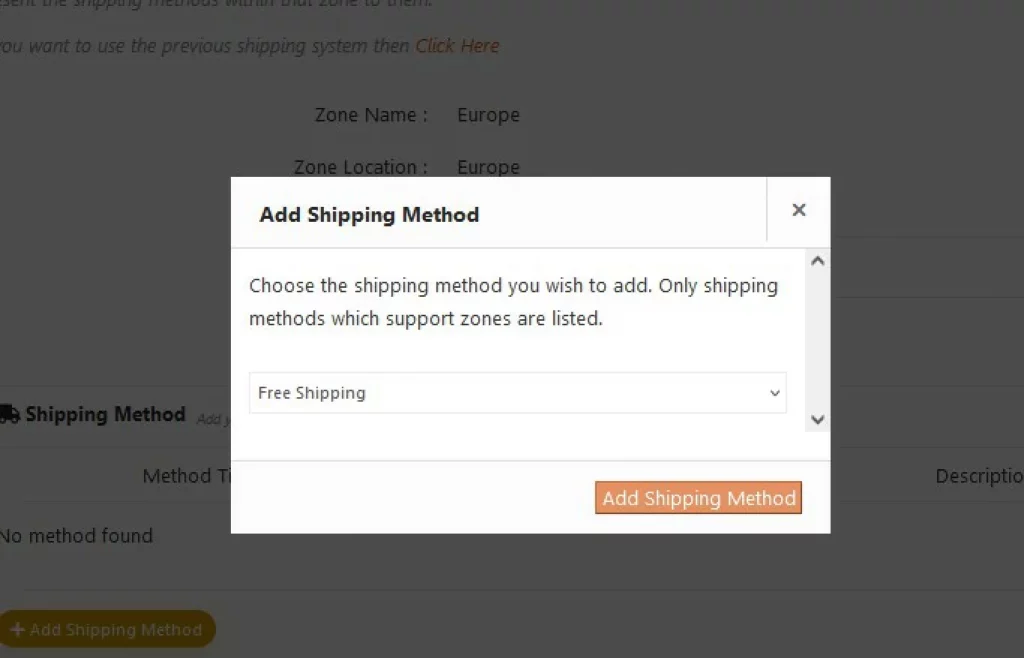Click the Shipping Method section heading
Viewport: 1024px width, 658px height.
tap(105, 414)
